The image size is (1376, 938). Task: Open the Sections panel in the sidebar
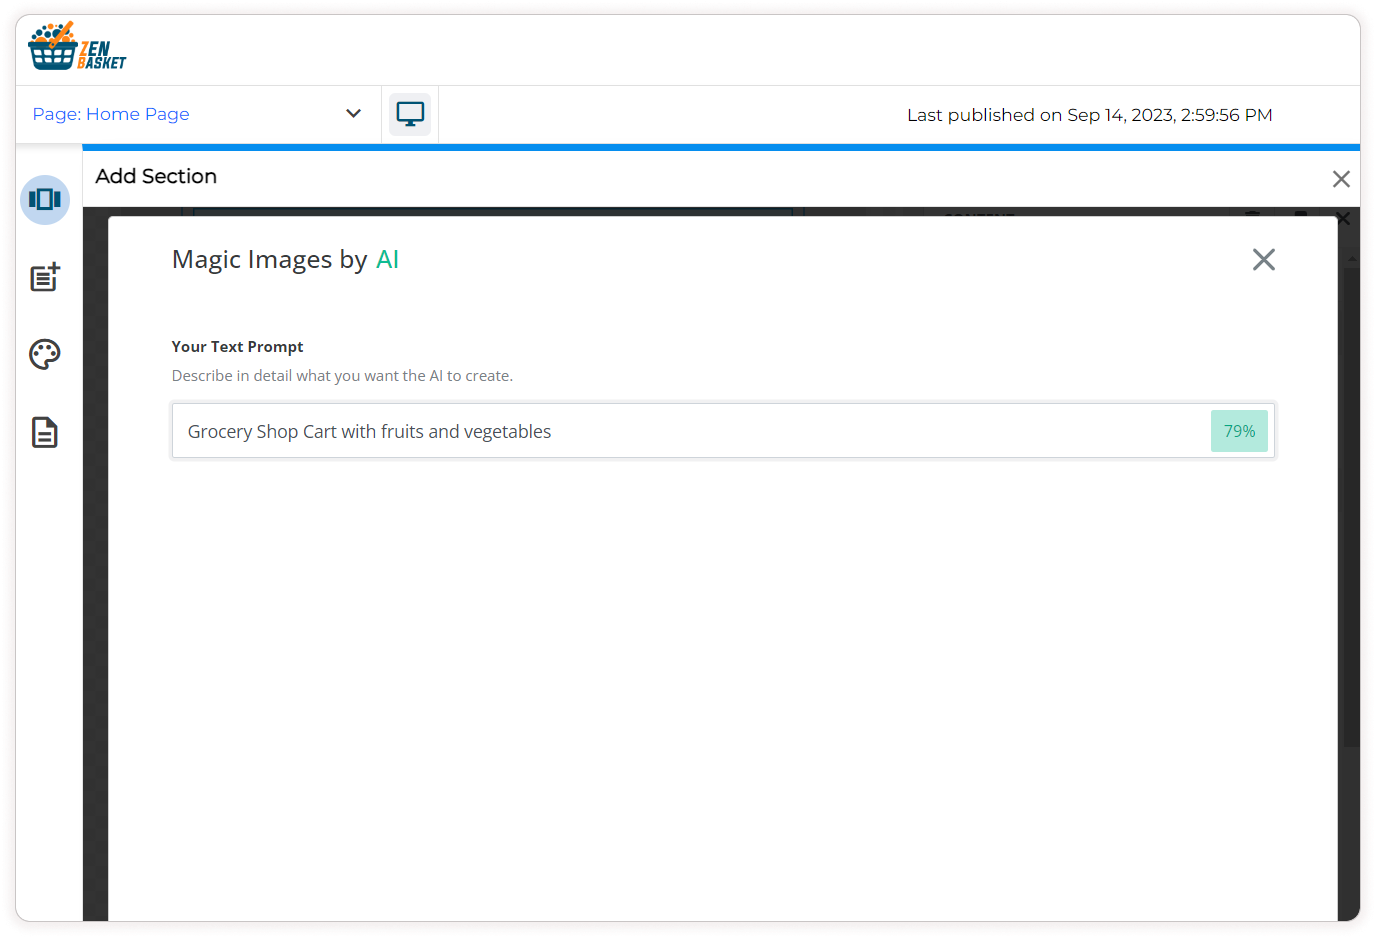(45, 200)
